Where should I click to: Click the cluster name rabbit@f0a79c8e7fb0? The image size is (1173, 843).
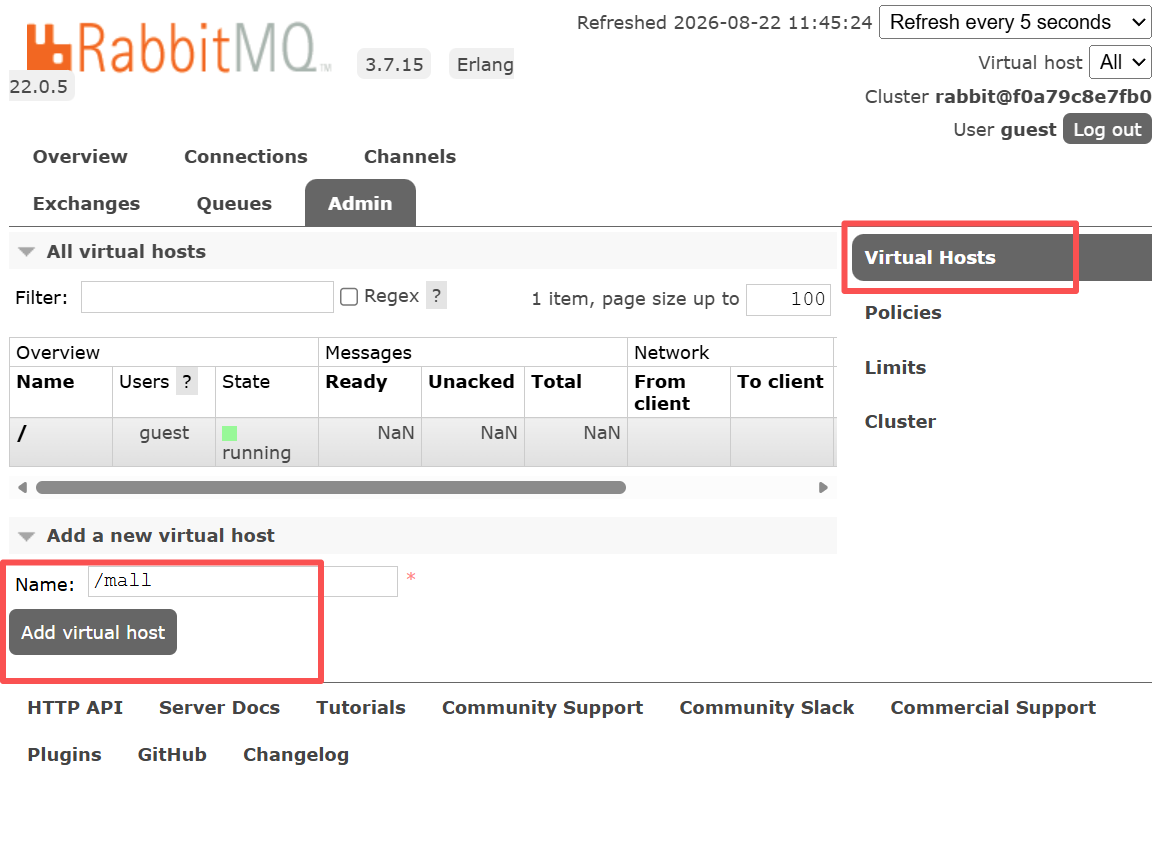click(x=1043, y=96)
